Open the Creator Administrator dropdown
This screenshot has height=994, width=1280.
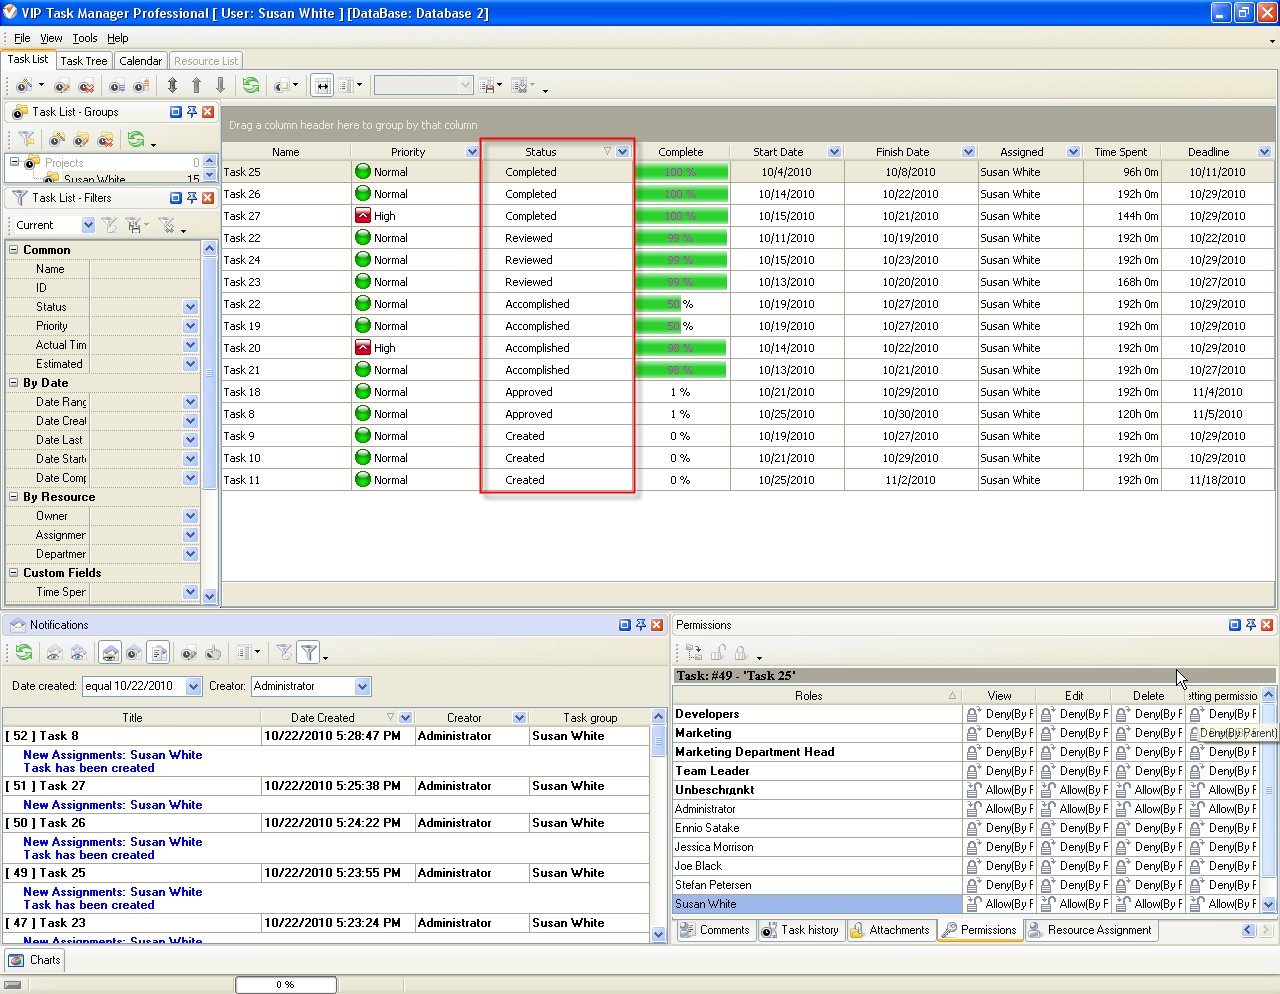(362, 686)
